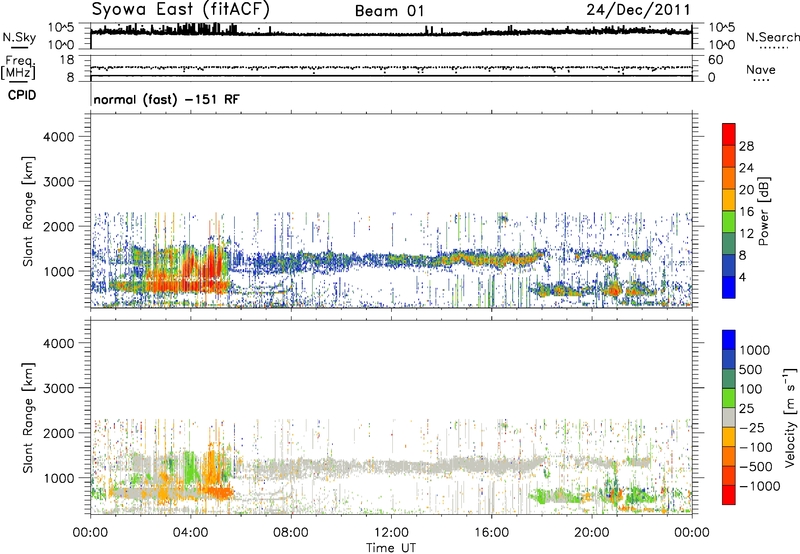Click the '08:00' time tick label

coord(291,533)
